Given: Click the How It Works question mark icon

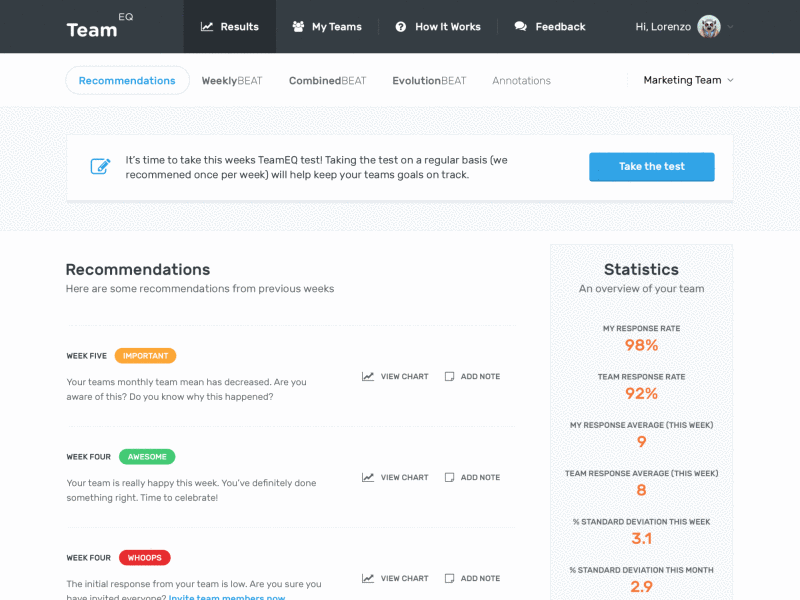Looking at the screenshot, I should click(402, 27).
